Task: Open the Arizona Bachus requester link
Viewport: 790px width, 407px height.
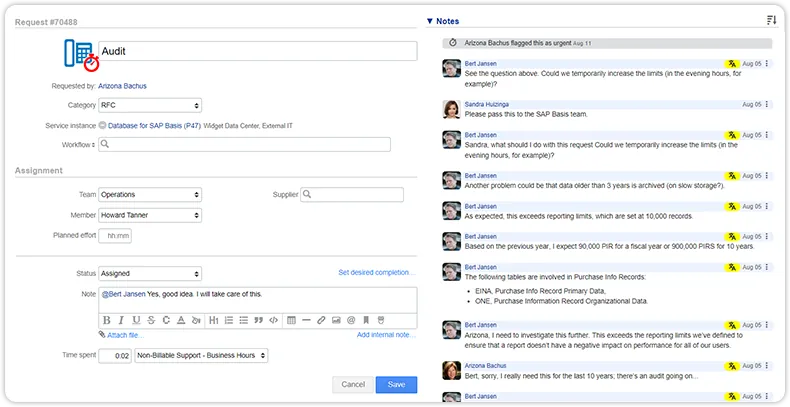Action: [122, 86]
